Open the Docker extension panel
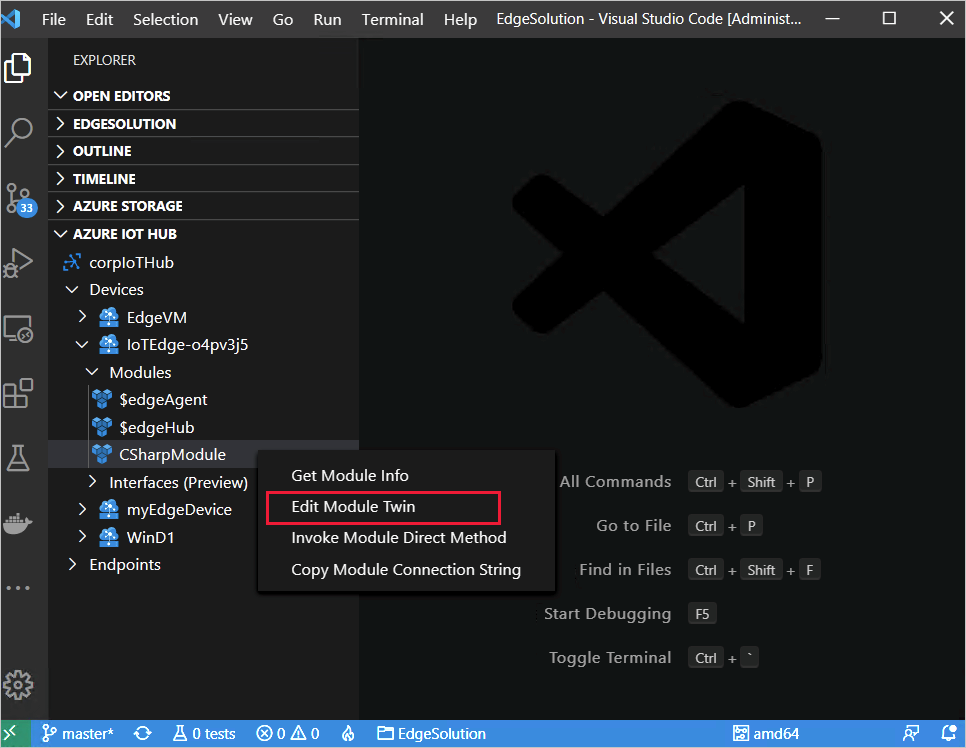This screenshot has width=966, height=748. click(x=20, y=522)
